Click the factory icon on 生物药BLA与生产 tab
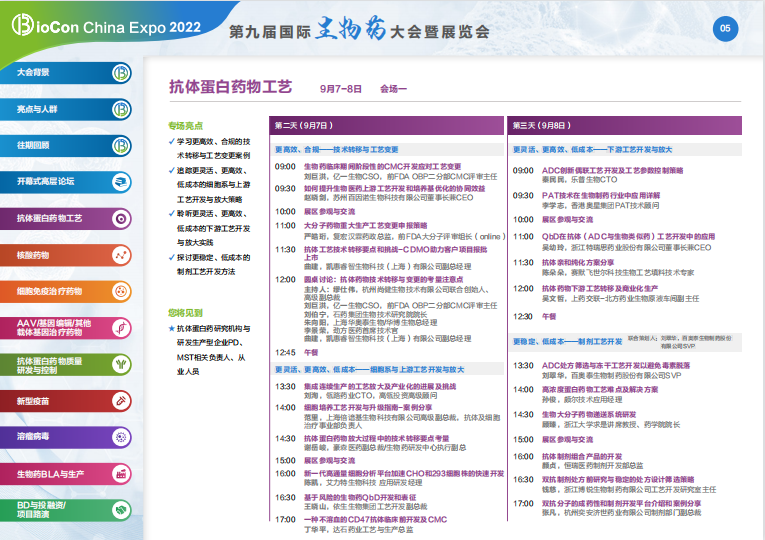This screenshot has height=540, width=765. [121, 473]
